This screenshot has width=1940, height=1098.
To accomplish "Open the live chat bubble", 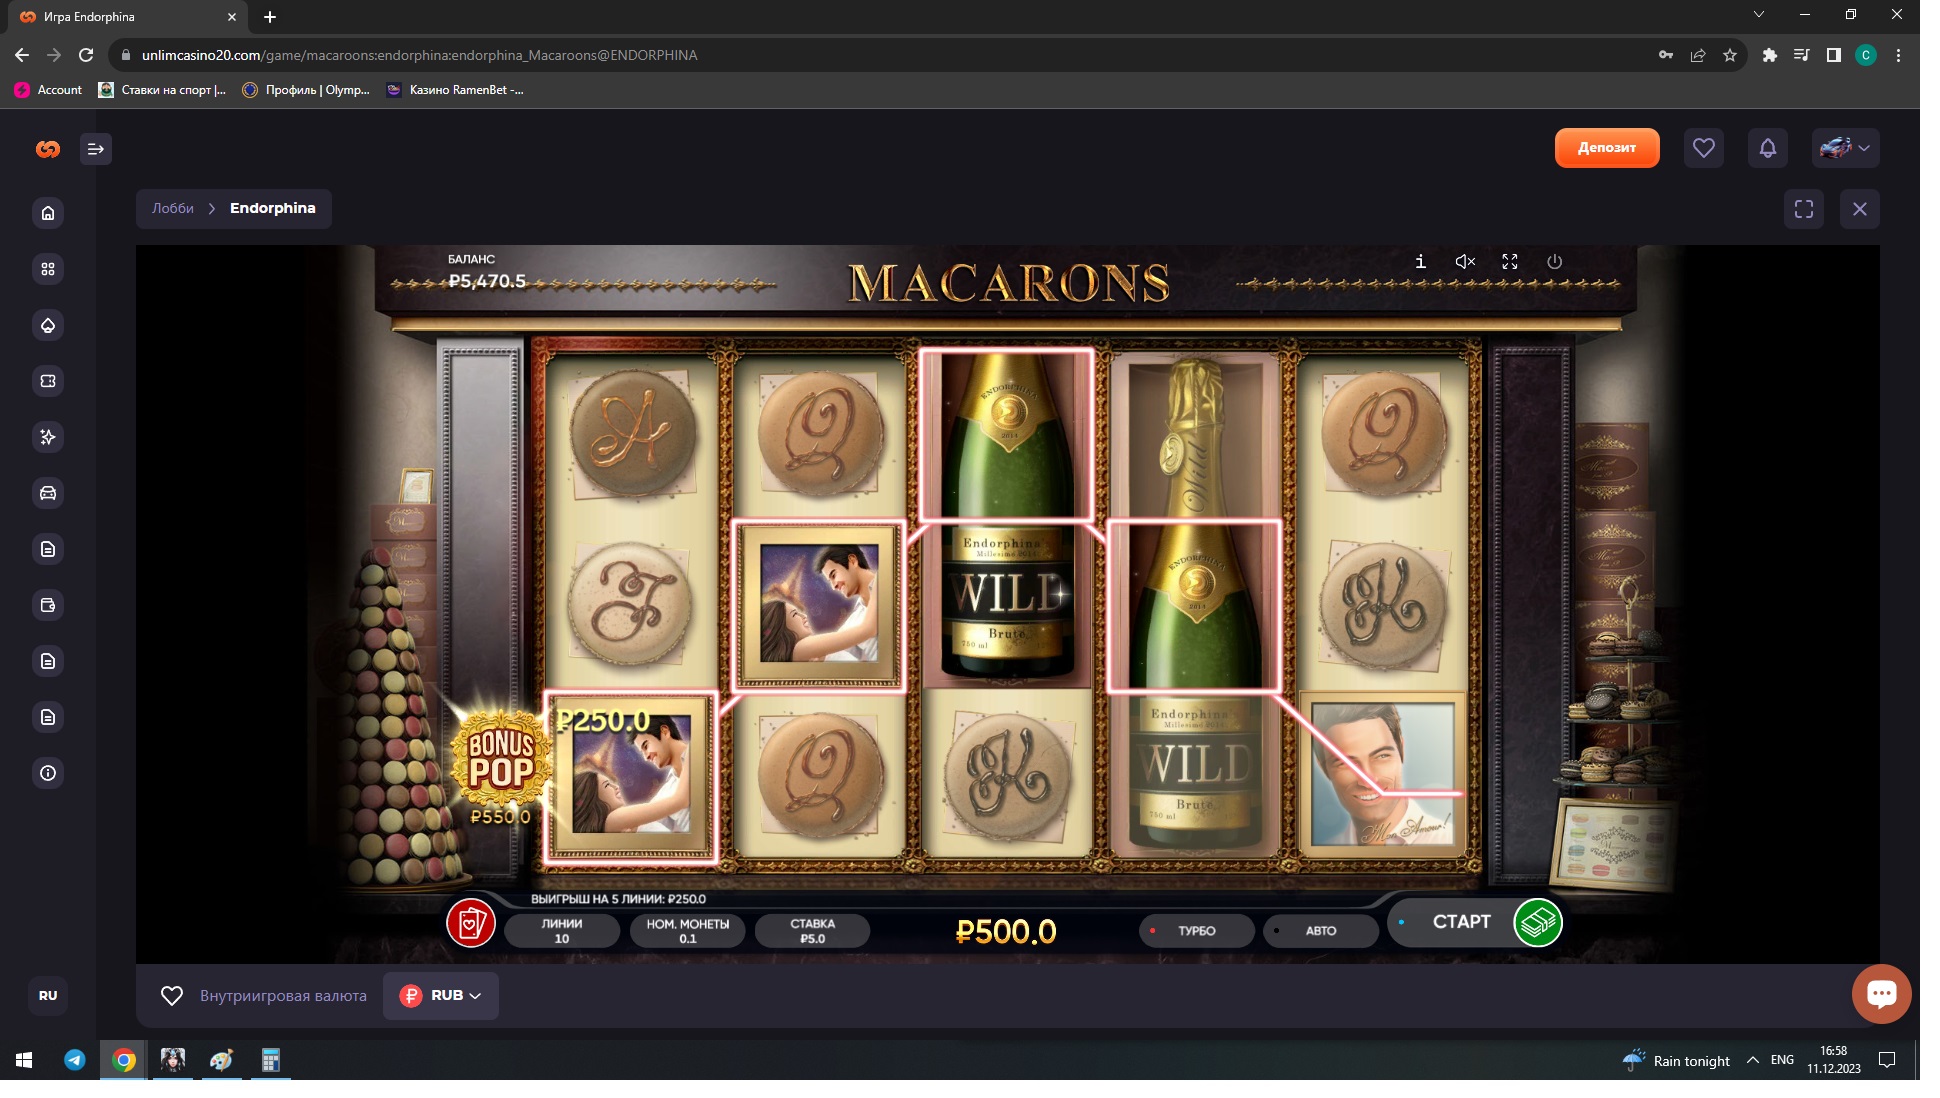I will (1881, 993).
